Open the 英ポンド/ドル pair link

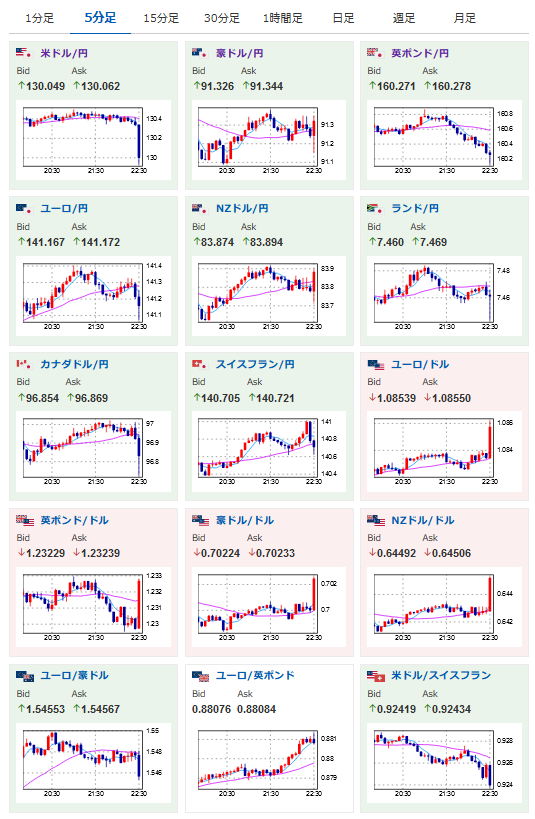coord(75,520)
